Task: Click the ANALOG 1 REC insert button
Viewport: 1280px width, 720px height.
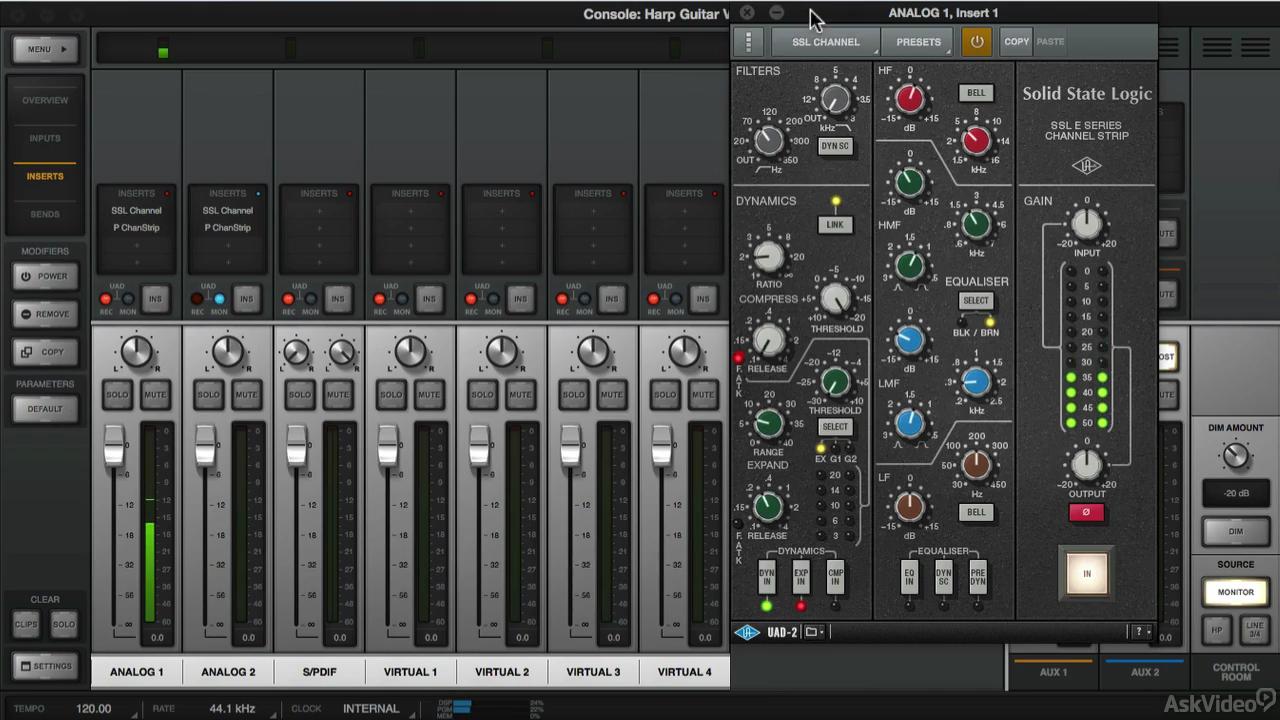Action: pos(106,299)
